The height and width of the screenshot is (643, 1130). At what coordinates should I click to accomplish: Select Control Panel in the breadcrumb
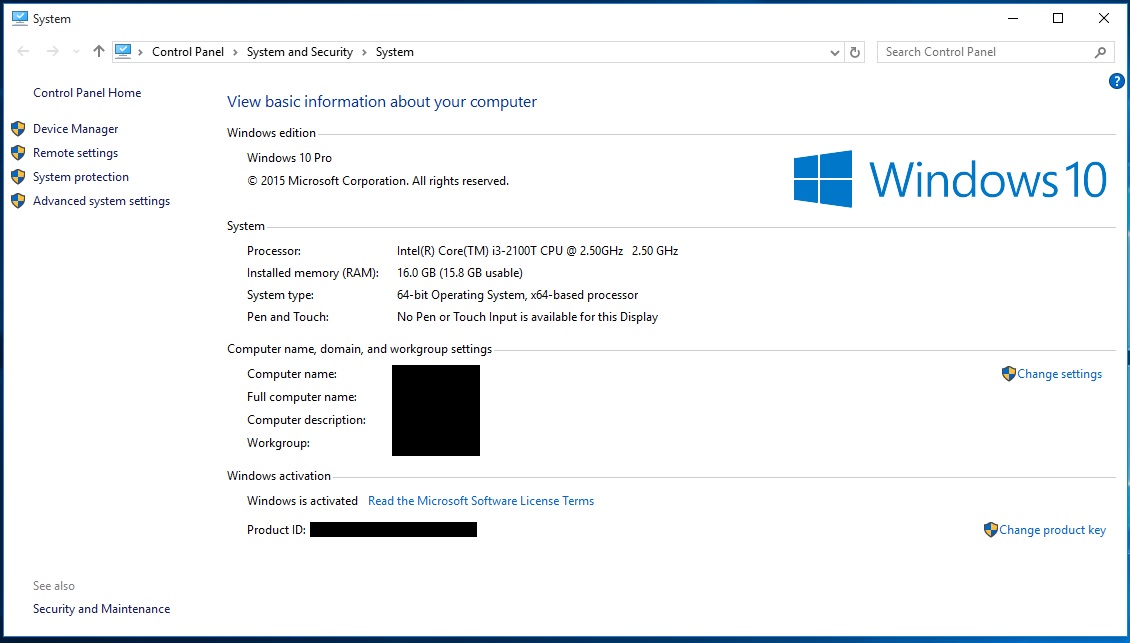(188, 52)
